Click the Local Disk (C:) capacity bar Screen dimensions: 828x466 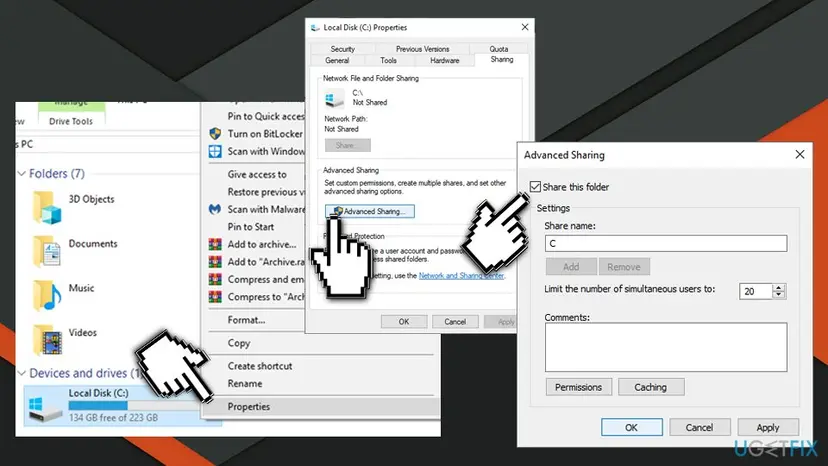click(135, 405)
